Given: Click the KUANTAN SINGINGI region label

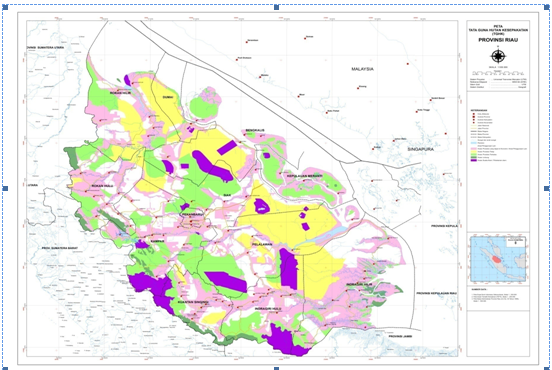Looking at the screenshot, I should [x=193, y=302].
